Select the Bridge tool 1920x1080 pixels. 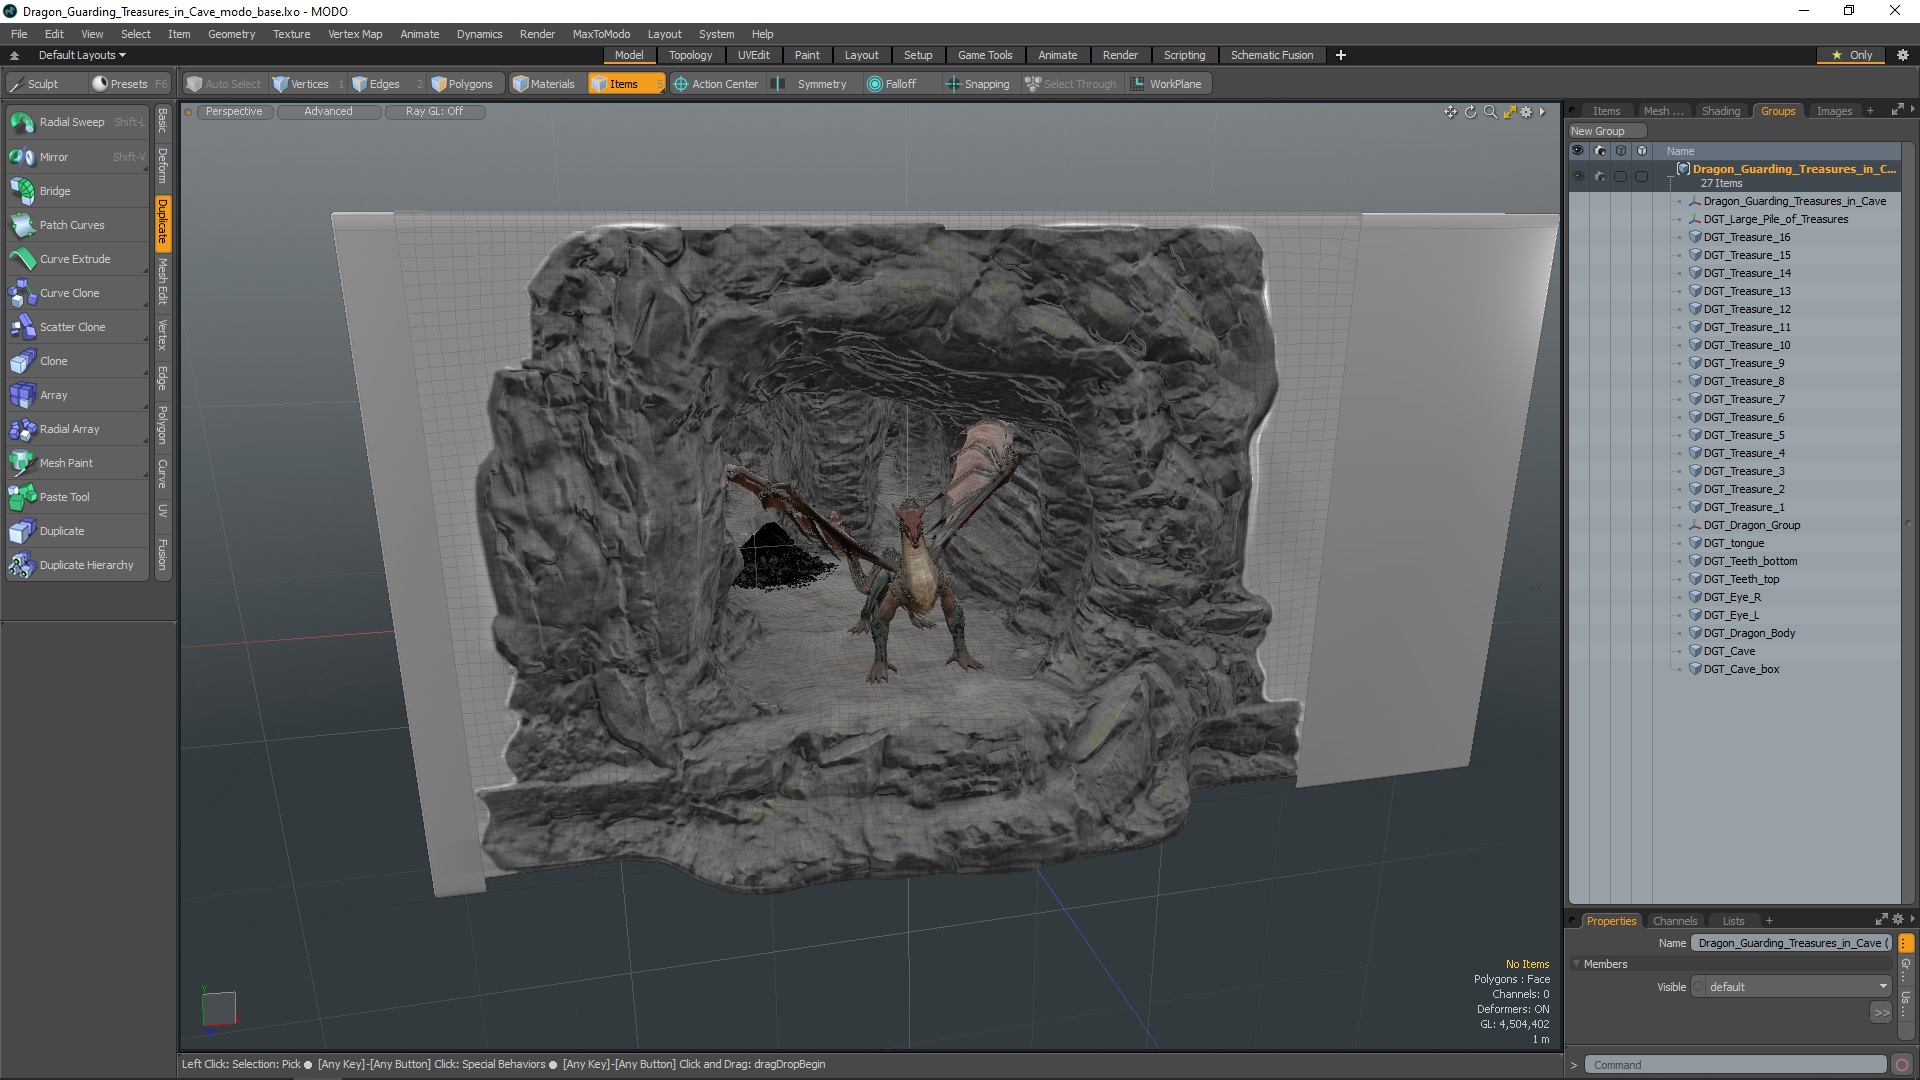click(54, 190)
